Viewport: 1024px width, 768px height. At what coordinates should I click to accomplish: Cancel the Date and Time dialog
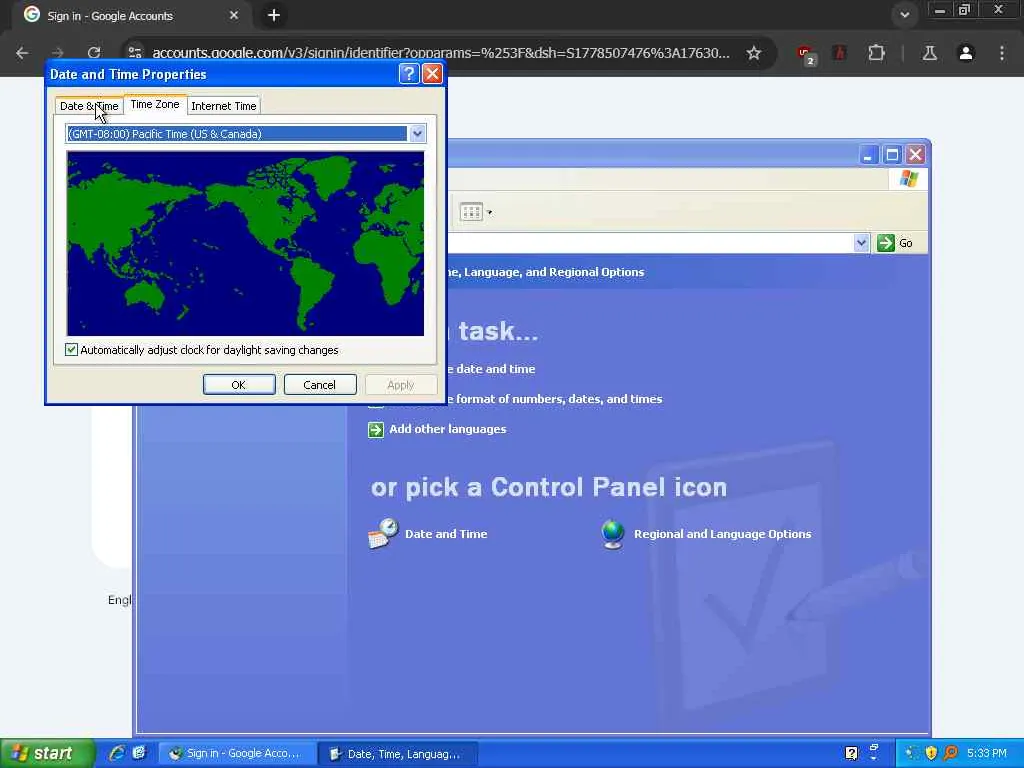(320, 385)
